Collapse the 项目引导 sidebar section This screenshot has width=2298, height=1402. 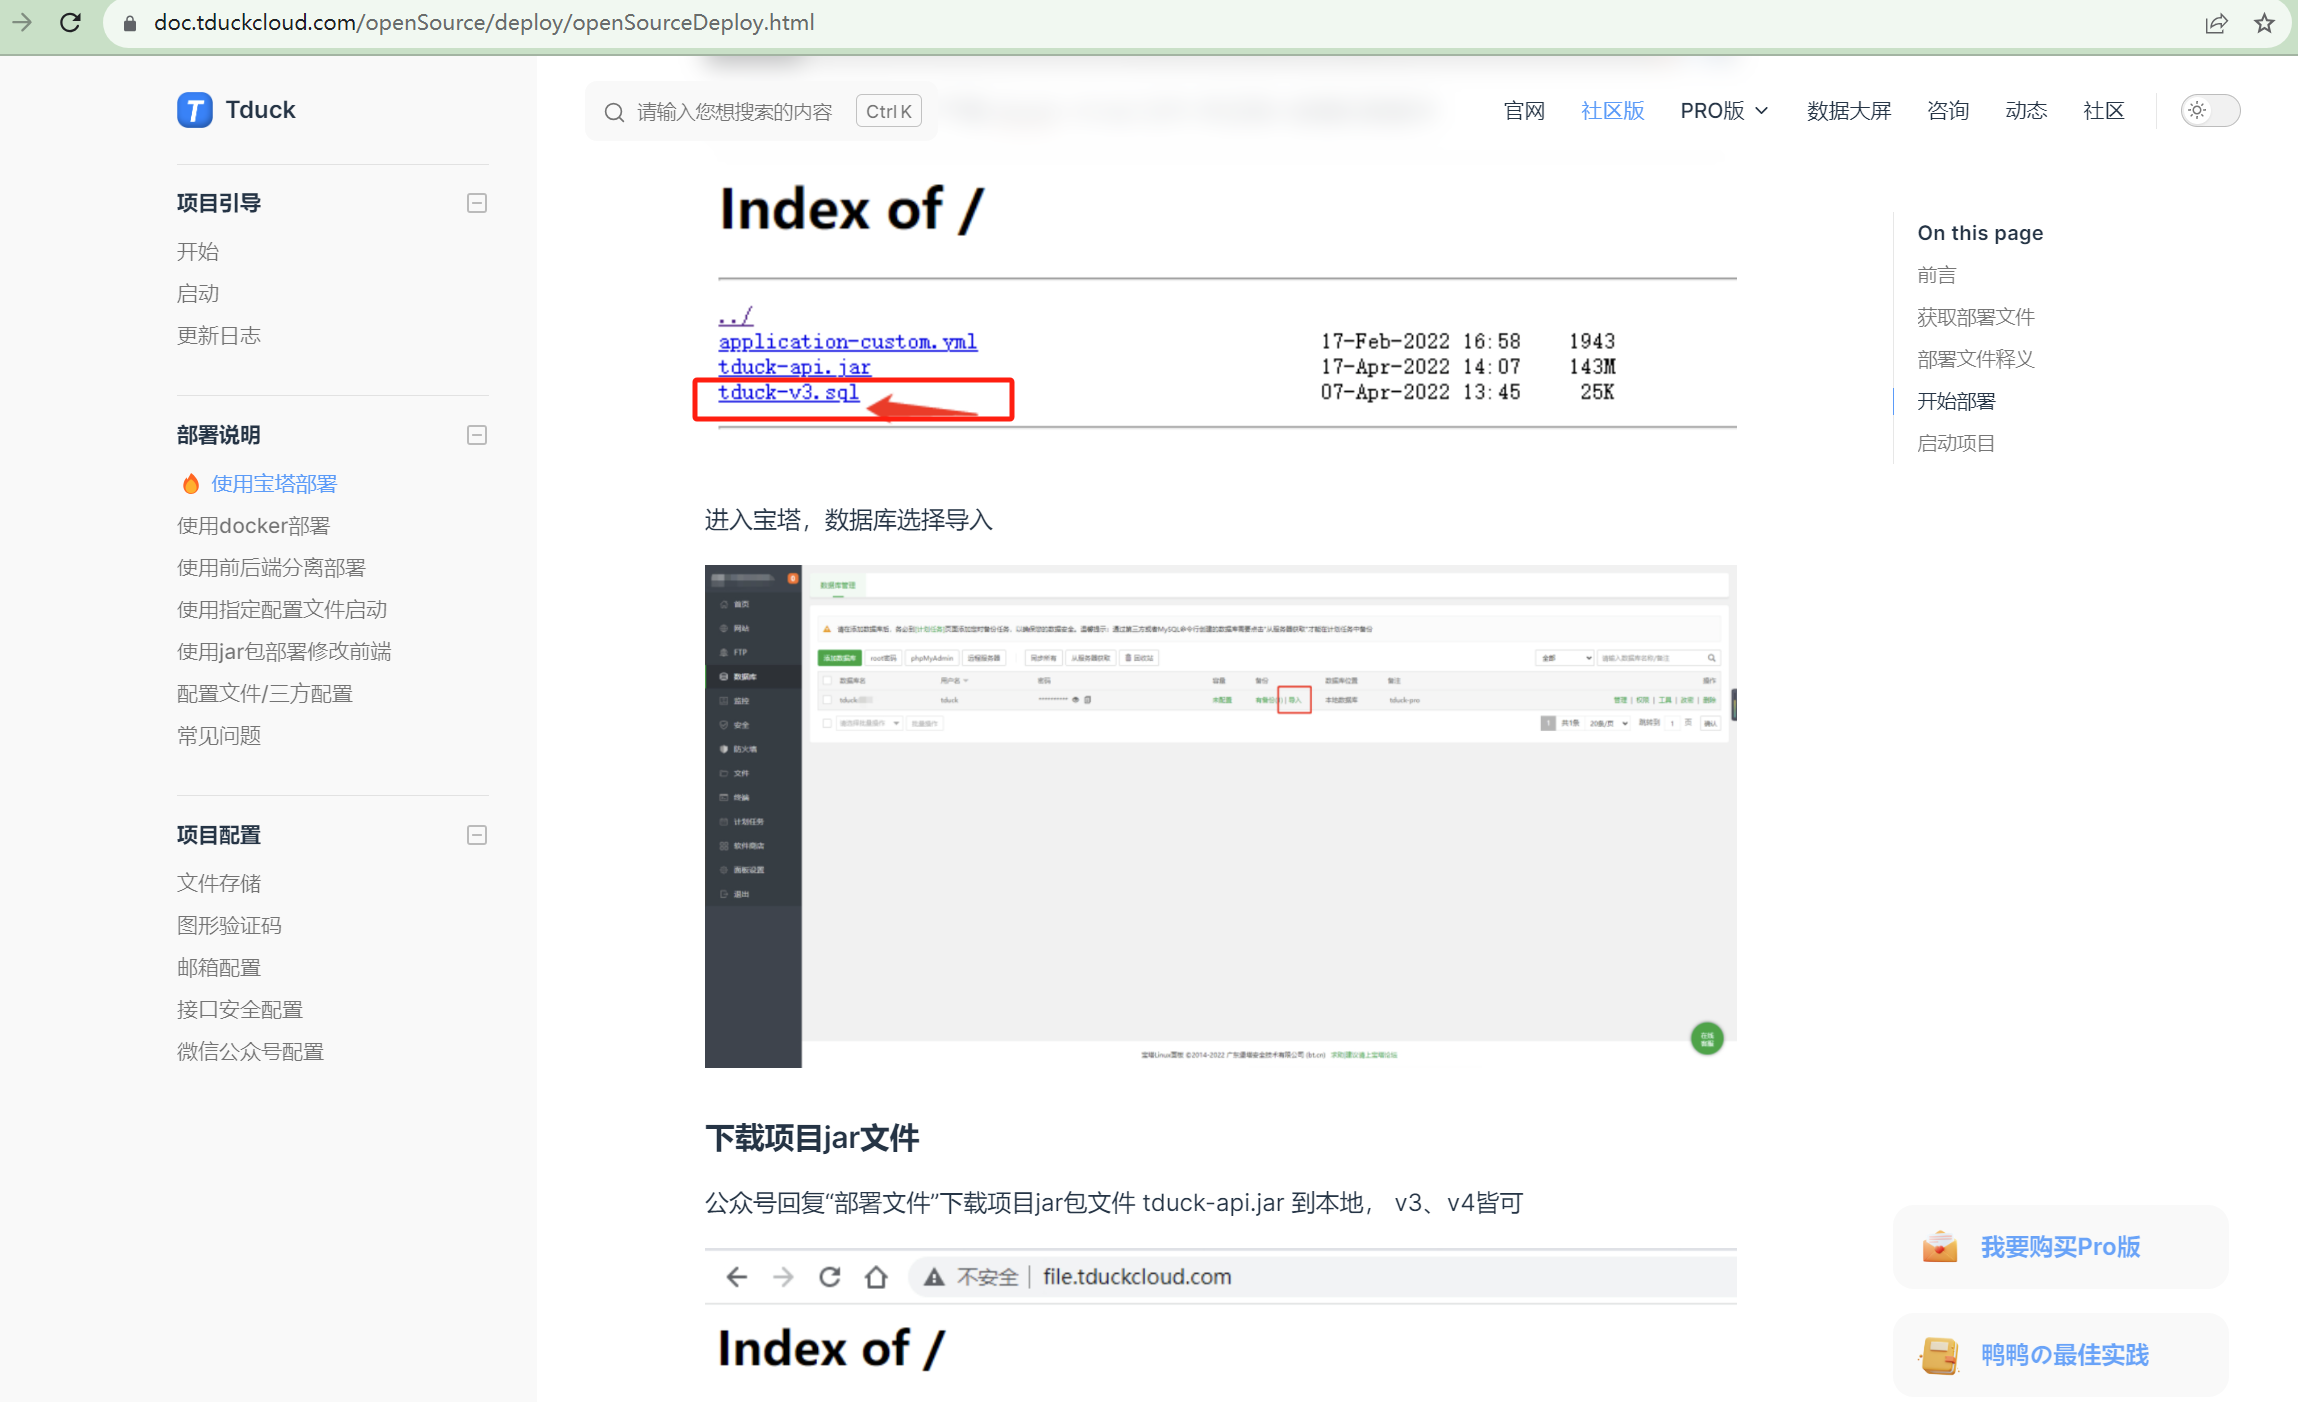pos(477,203)
